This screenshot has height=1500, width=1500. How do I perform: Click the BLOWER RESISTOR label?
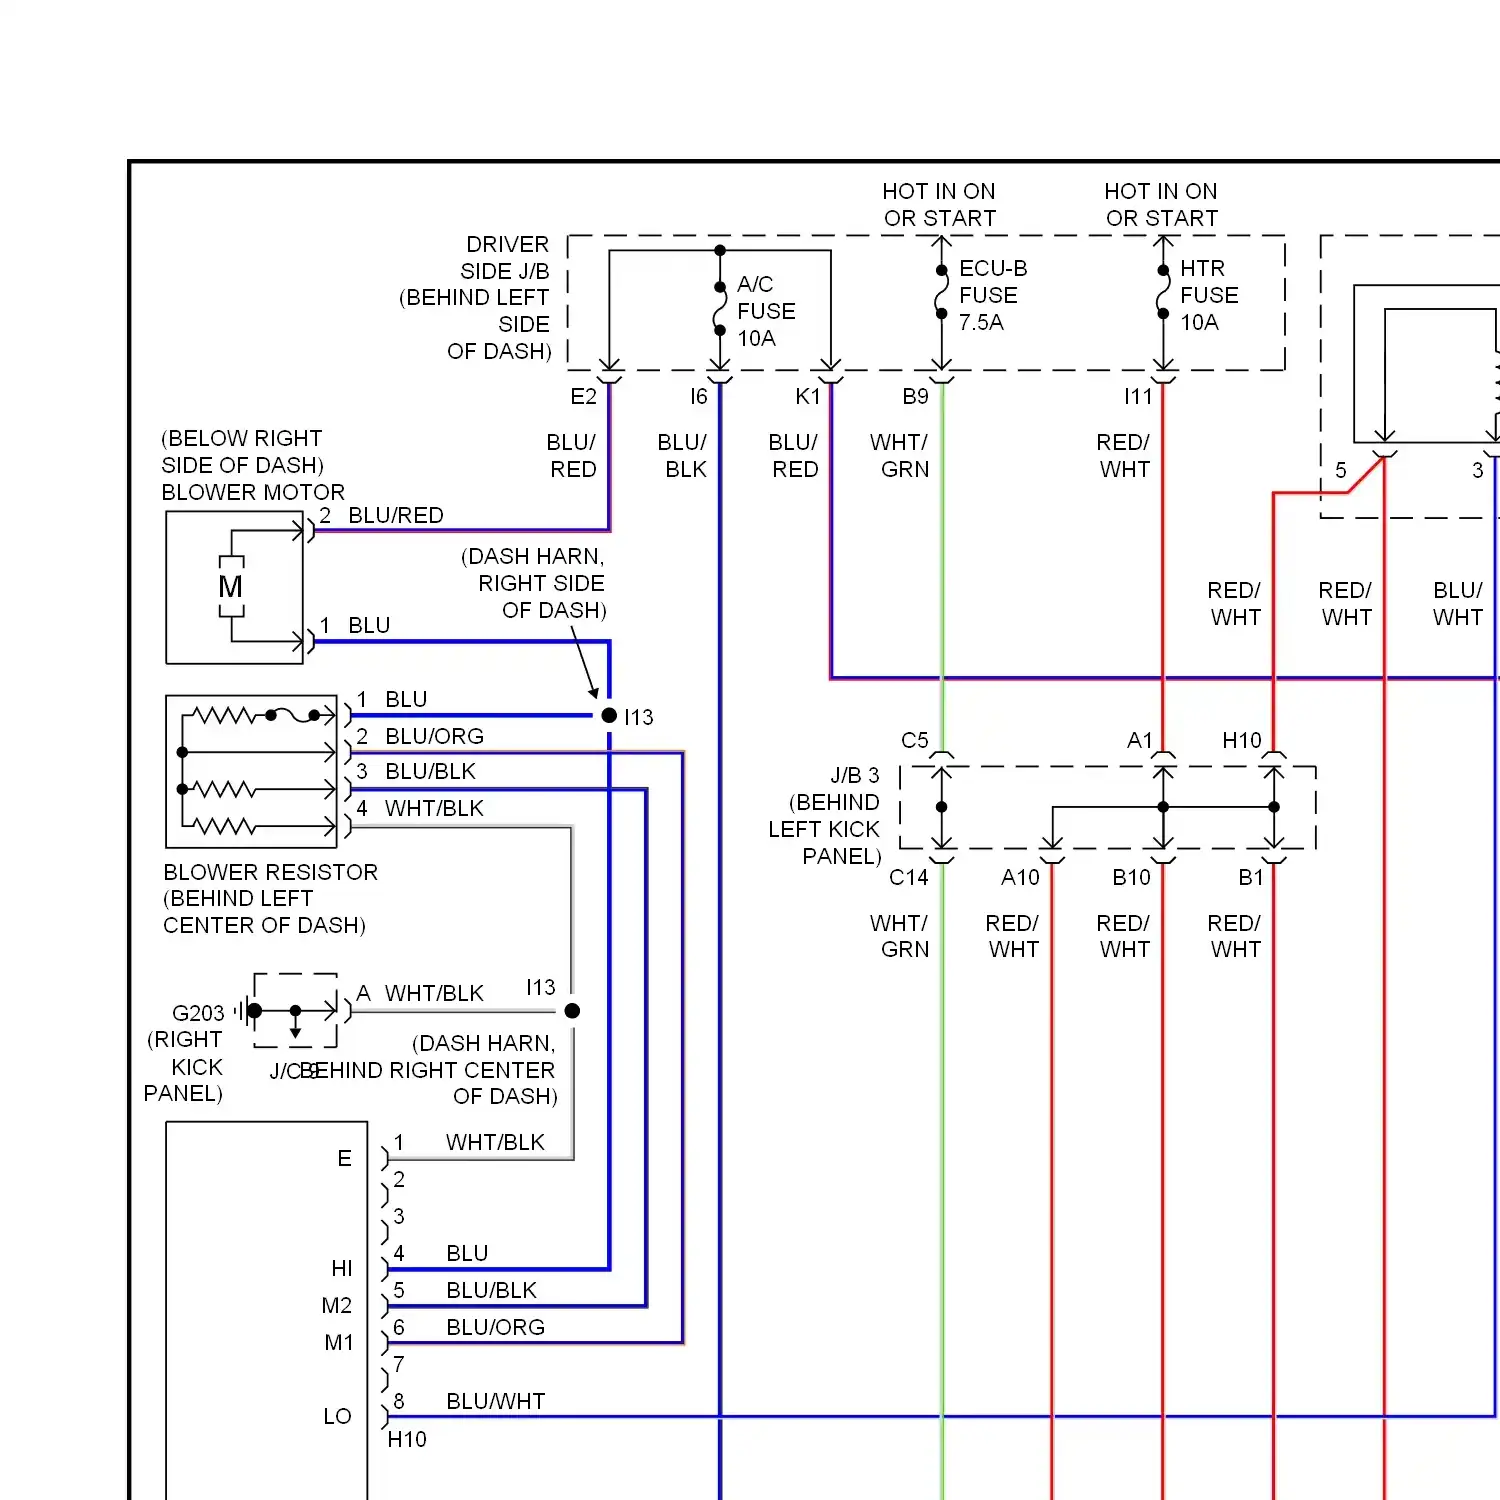(x=271, y=872)
